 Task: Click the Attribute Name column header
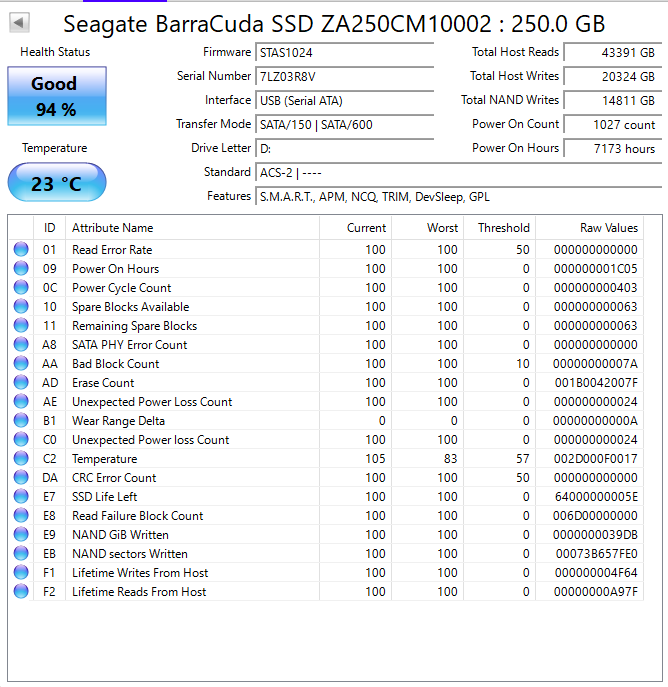(x=192, y=228)
